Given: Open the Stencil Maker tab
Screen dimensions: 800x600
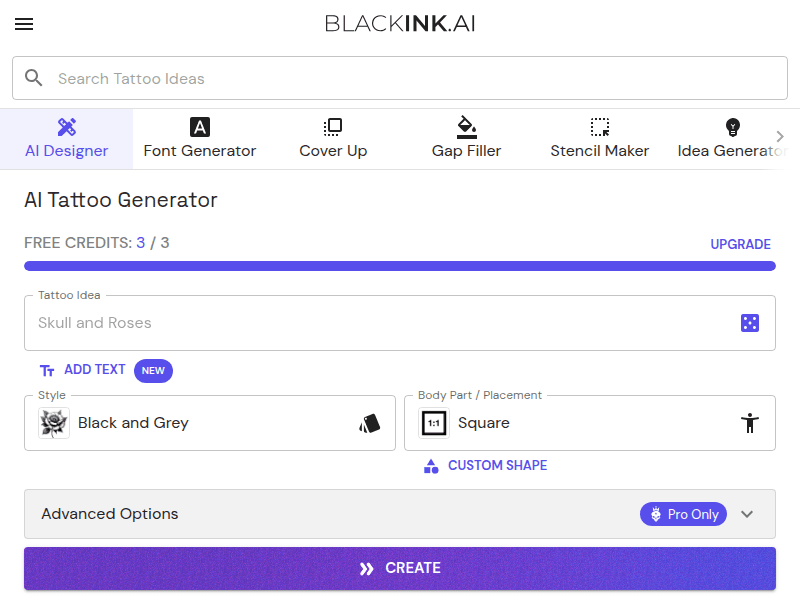Looking at the screenshot, I should pos(599,139).
